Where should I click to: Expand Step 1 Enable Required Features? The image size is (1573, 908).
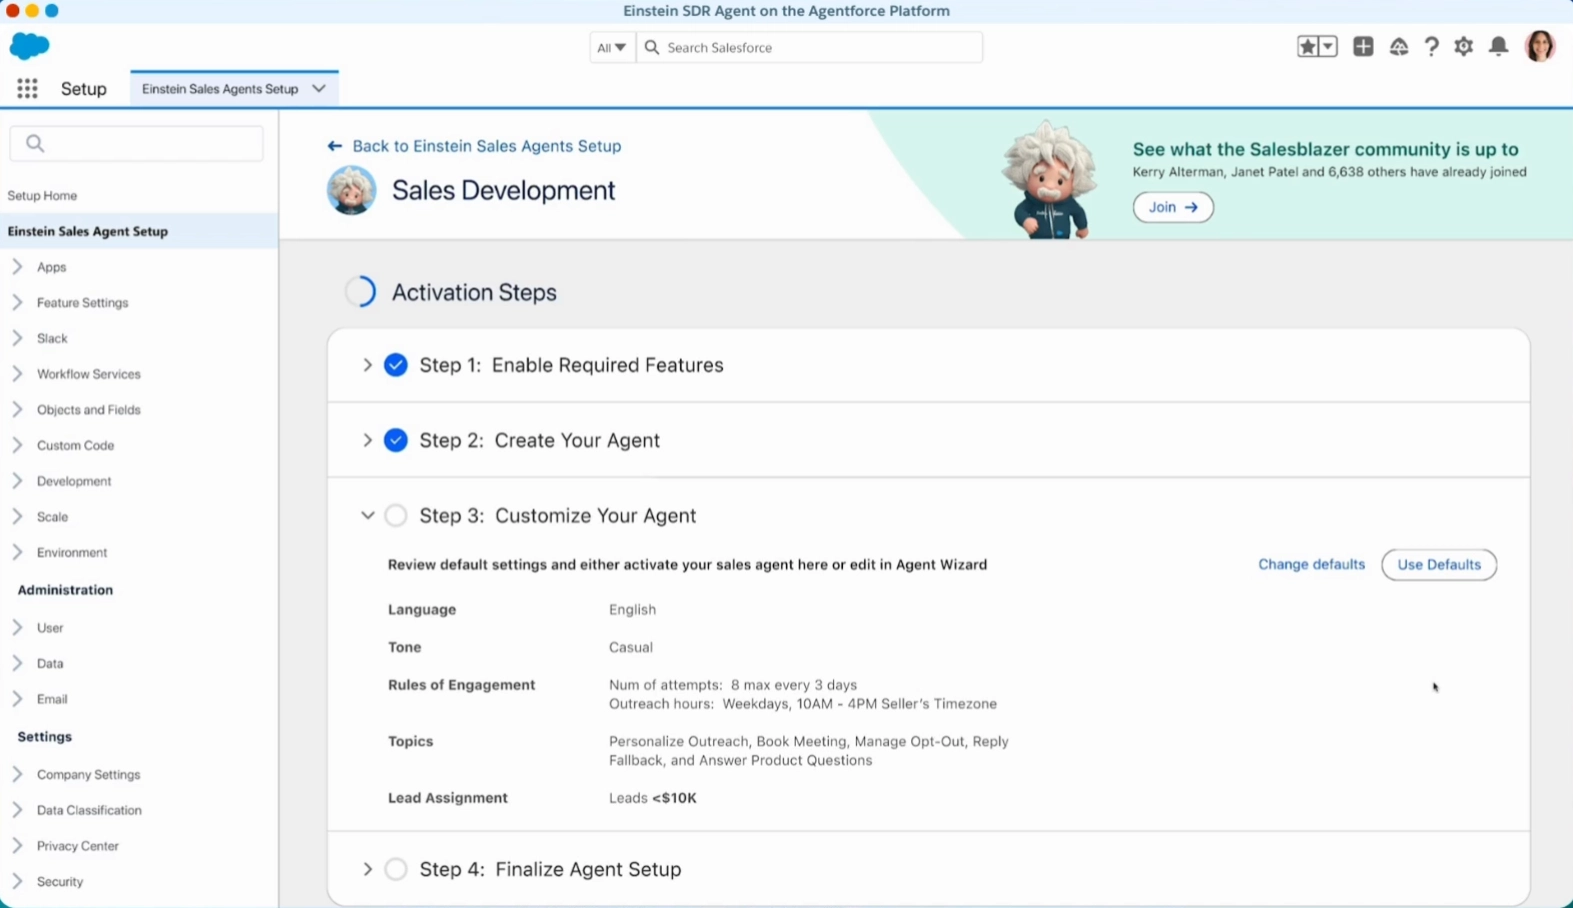pyautogui.click(x=367, y=365)
